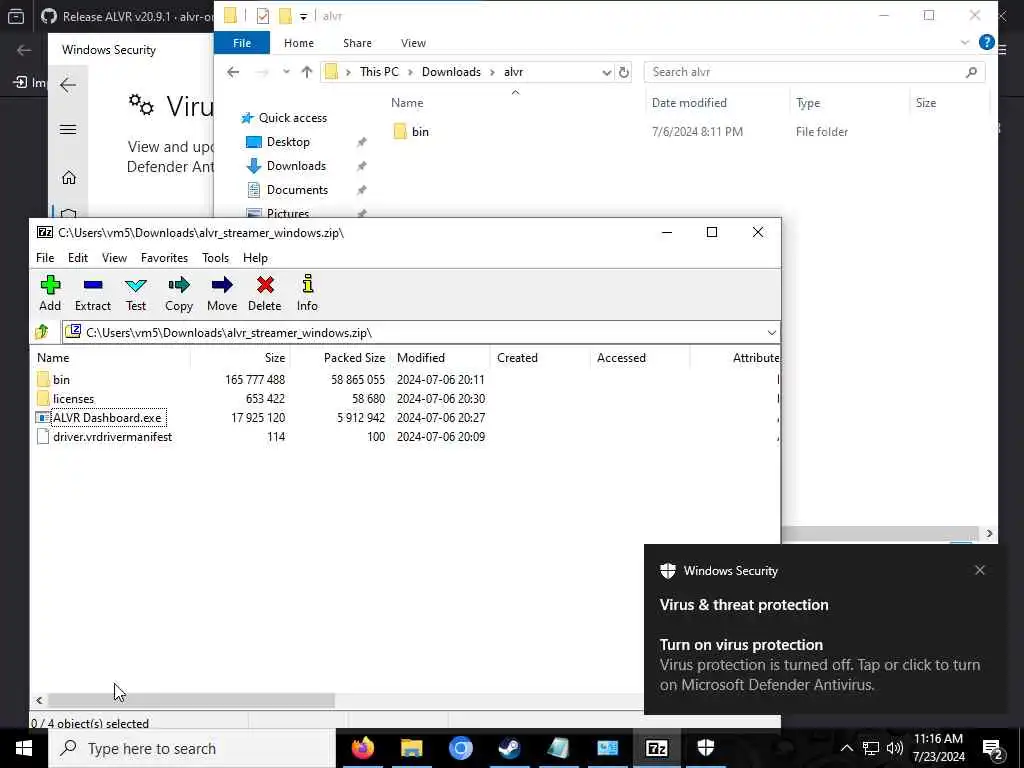Click the red Delete icon in 7-Zip
Image resolution: width=1024 pixels, height=768 pixels.
pos(264,293)
